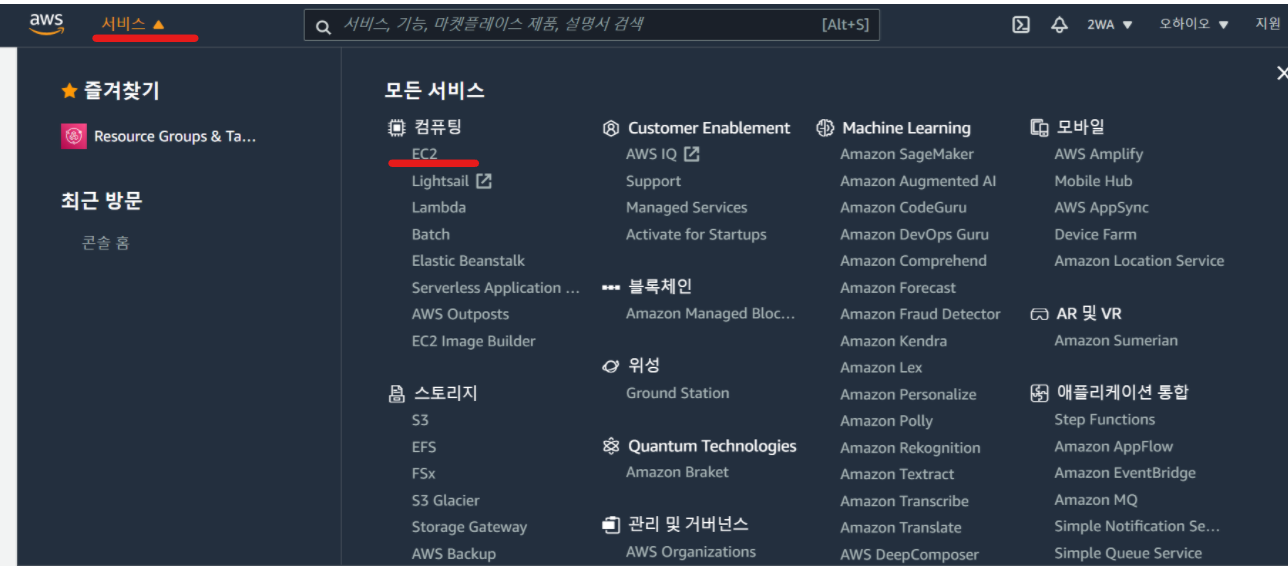Open the 오하이오 region dropdown
The height and width of the screenshot is (568, 1288).
click(x=1194, y=25)
